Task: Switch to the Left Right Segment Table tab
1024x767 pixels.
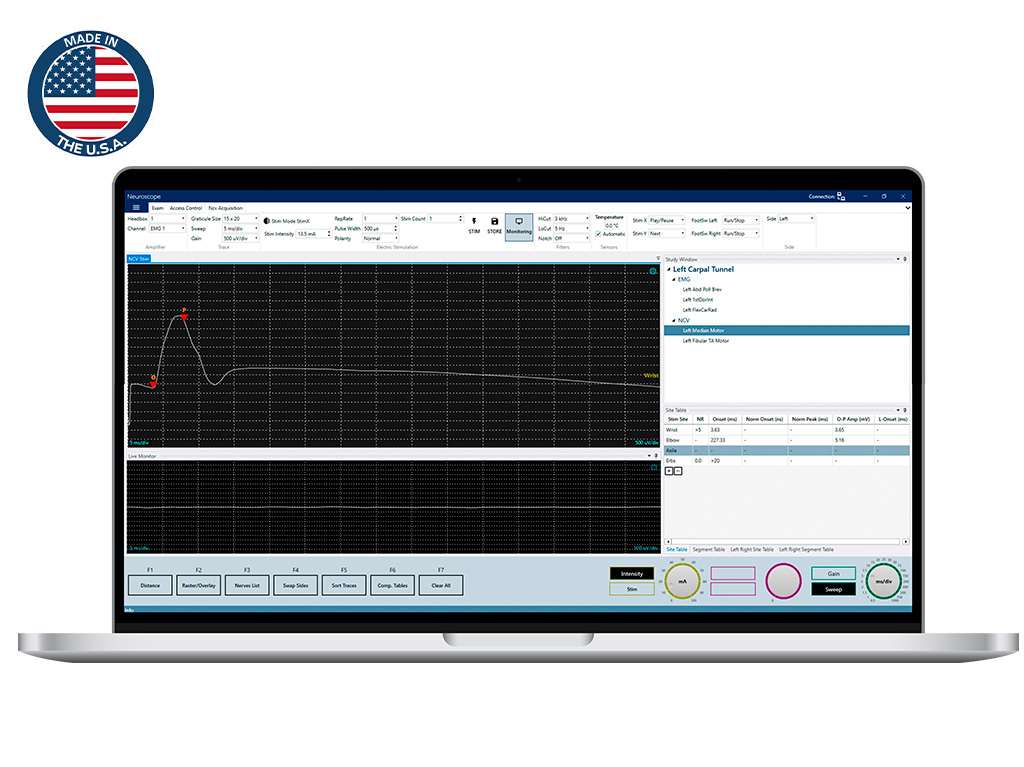Action: click(x=807, y=549)
